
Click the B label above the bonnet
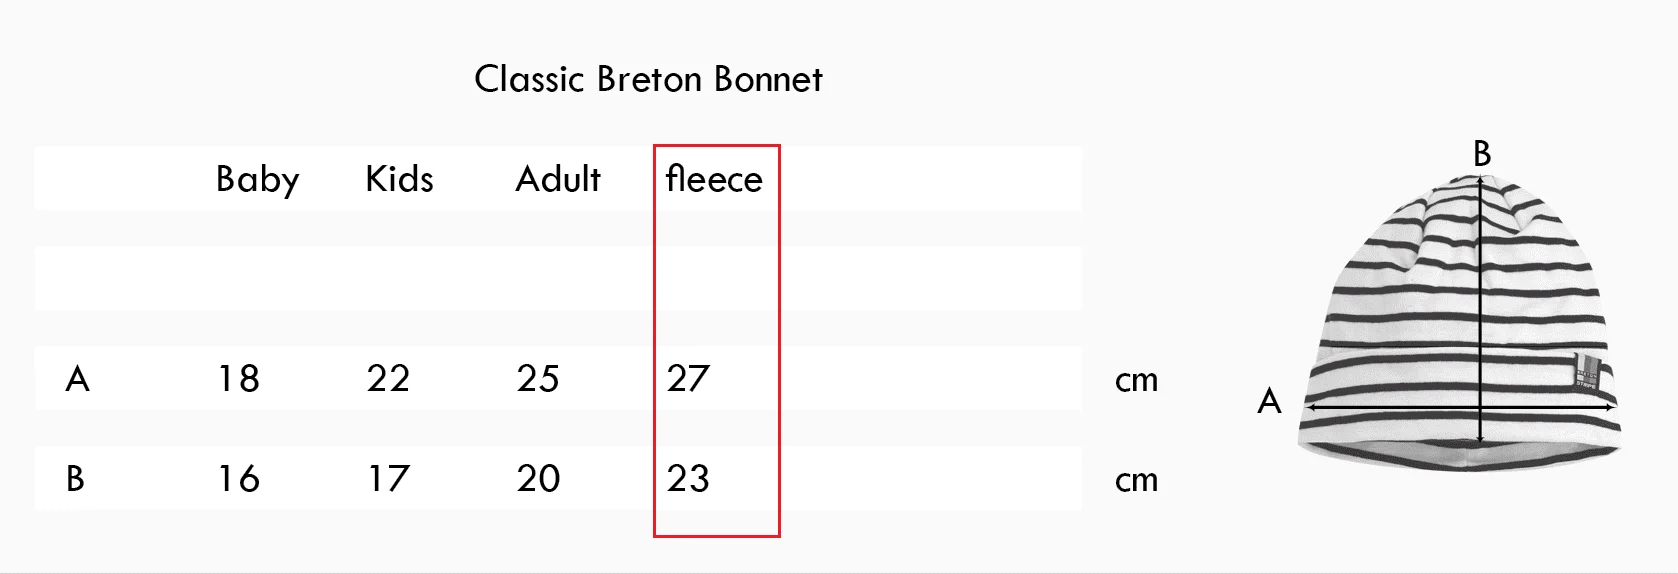(x=1482, y=154)
